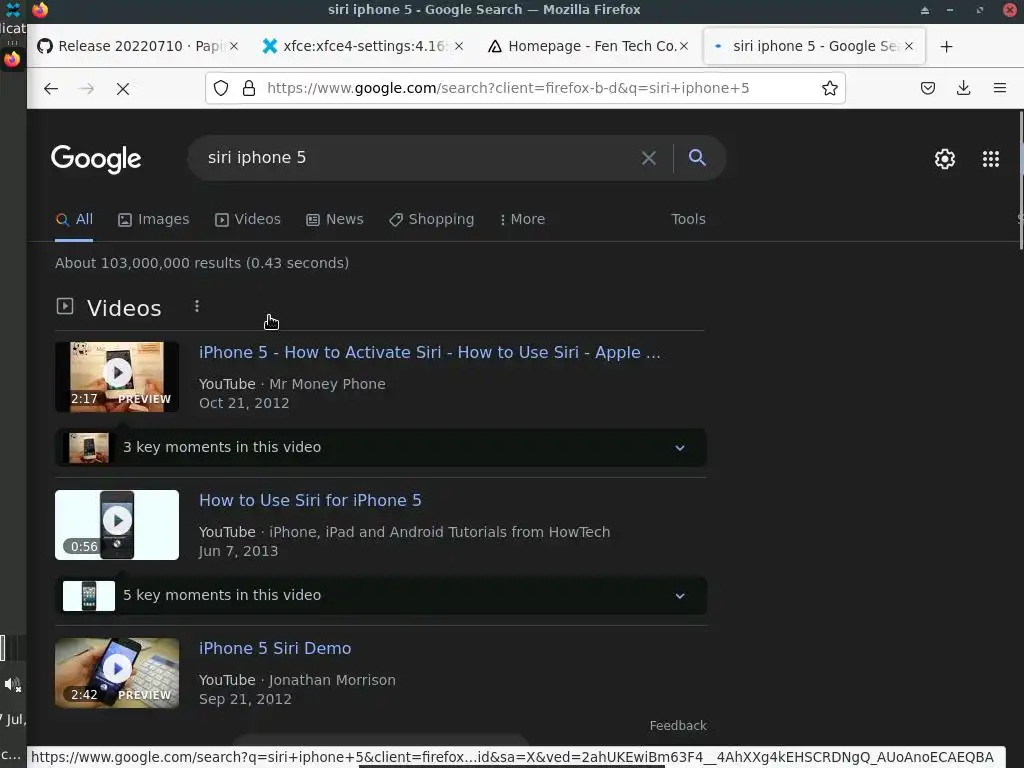Click the 'Sep 21, 2012' date text
The height and width of the screenshot is (768, 1024).
(245, 699)
